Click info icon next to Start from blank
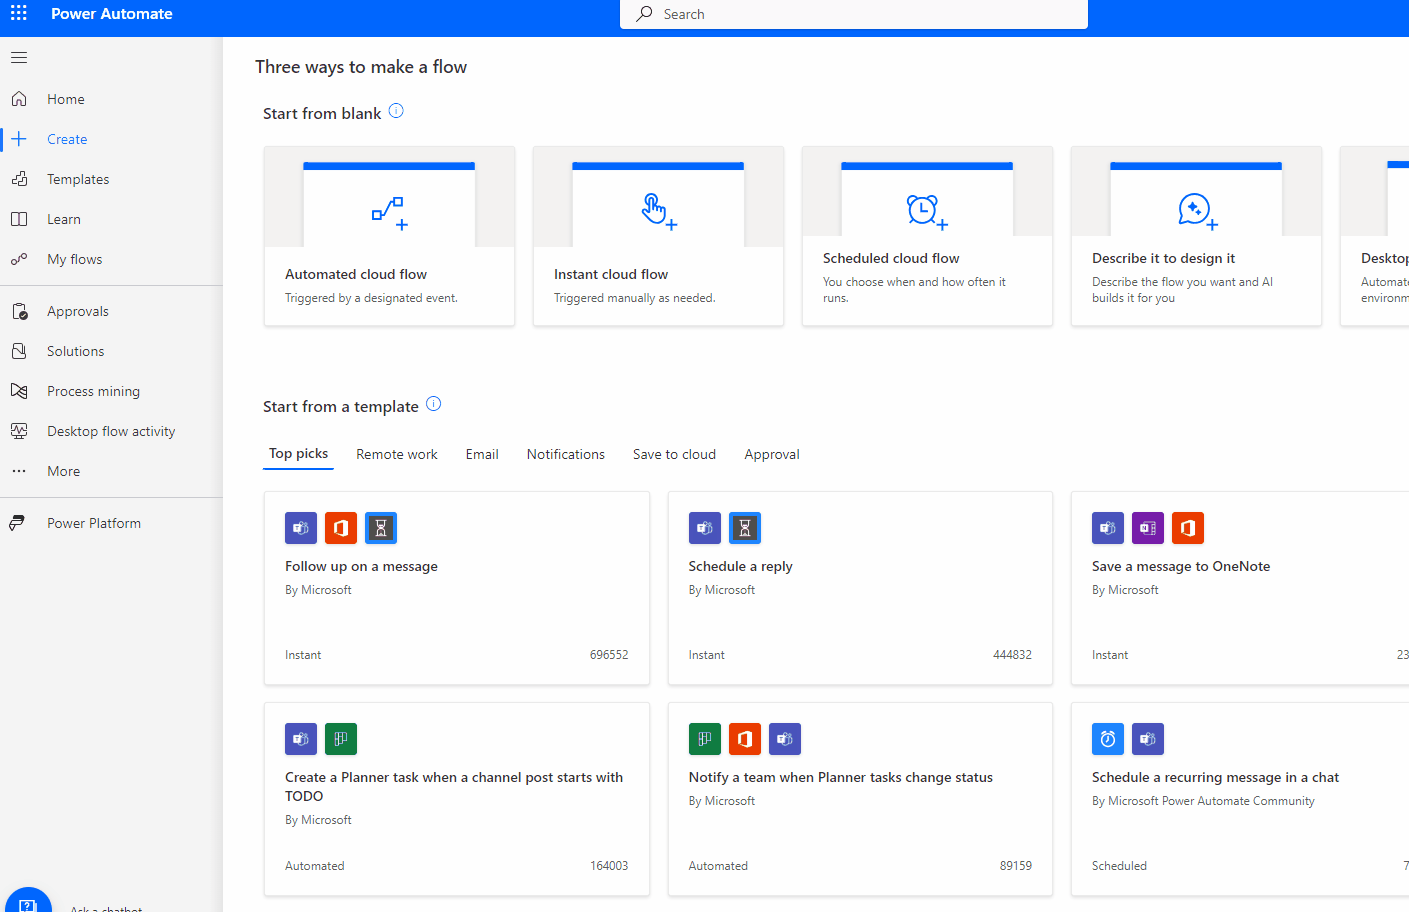This screenshot has width=1409, height=912. 396,111
